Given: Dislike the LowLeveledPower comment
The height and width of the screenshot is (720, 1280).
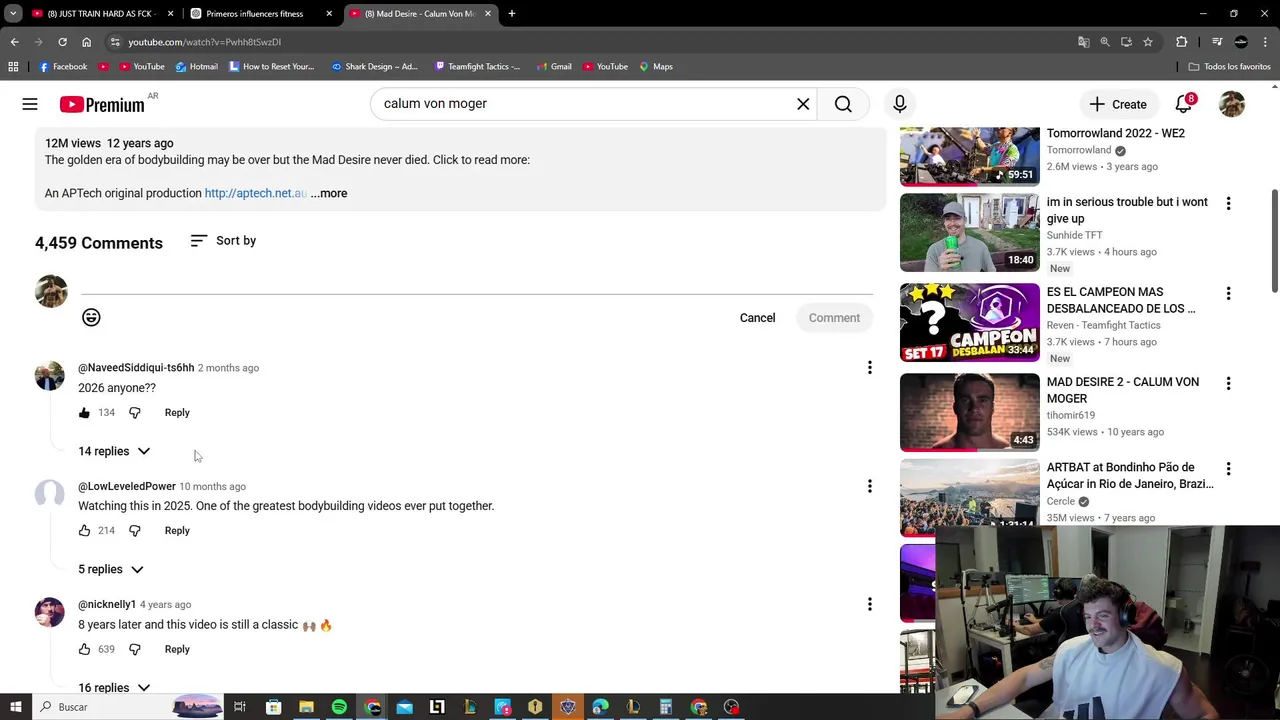Looking at the screenshot, I should pos(135,531).
